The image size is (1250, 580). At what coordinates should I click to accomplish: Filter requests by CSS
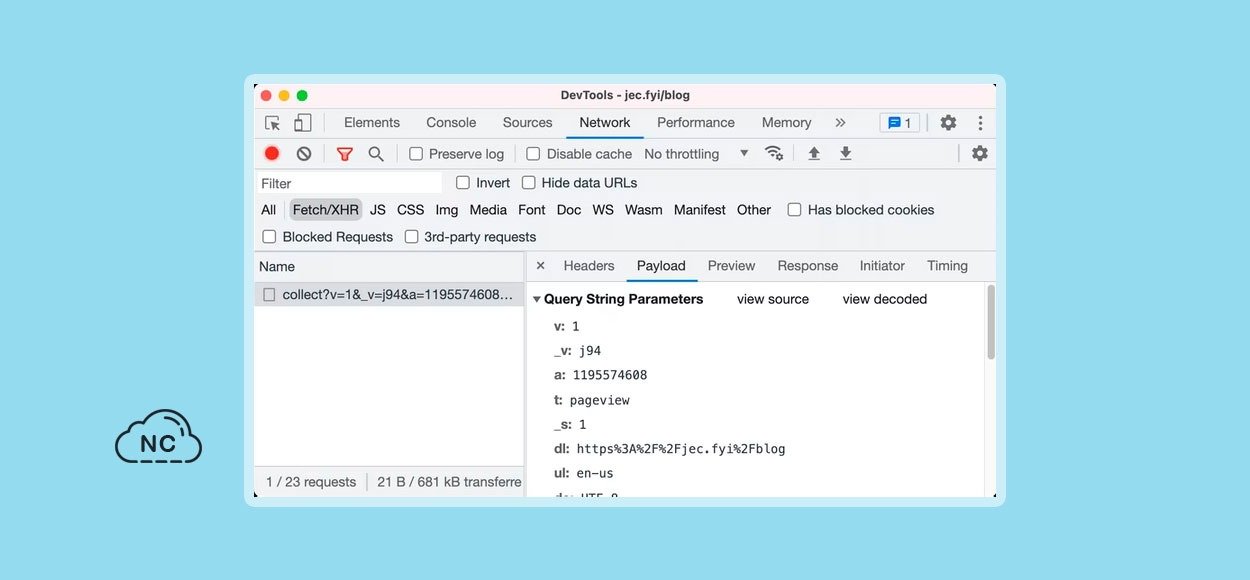(411, 210)
